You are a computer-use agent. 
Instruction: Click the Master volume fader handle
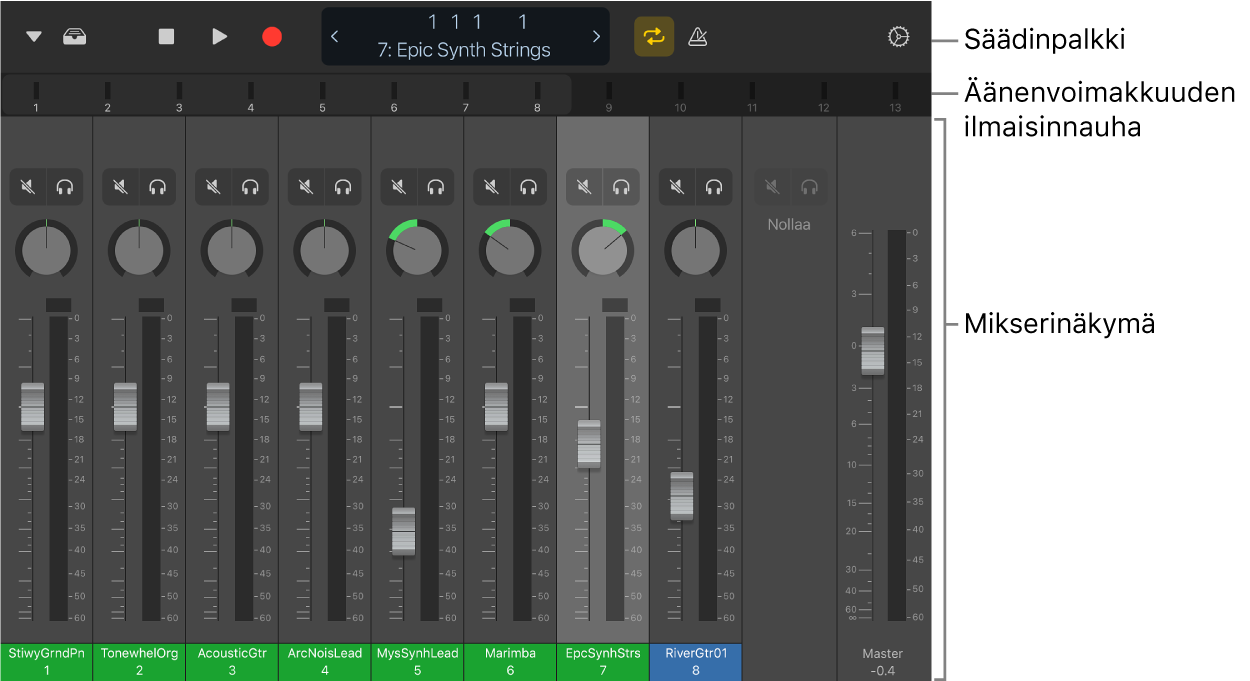(873, 351)
